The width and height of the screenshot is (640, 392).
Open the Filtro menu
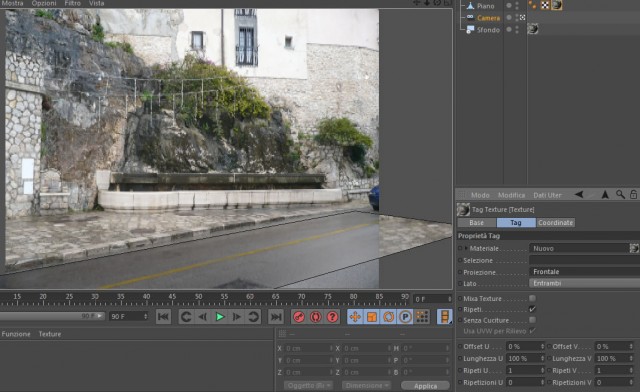pyautogui.click(x=73, y=3)
